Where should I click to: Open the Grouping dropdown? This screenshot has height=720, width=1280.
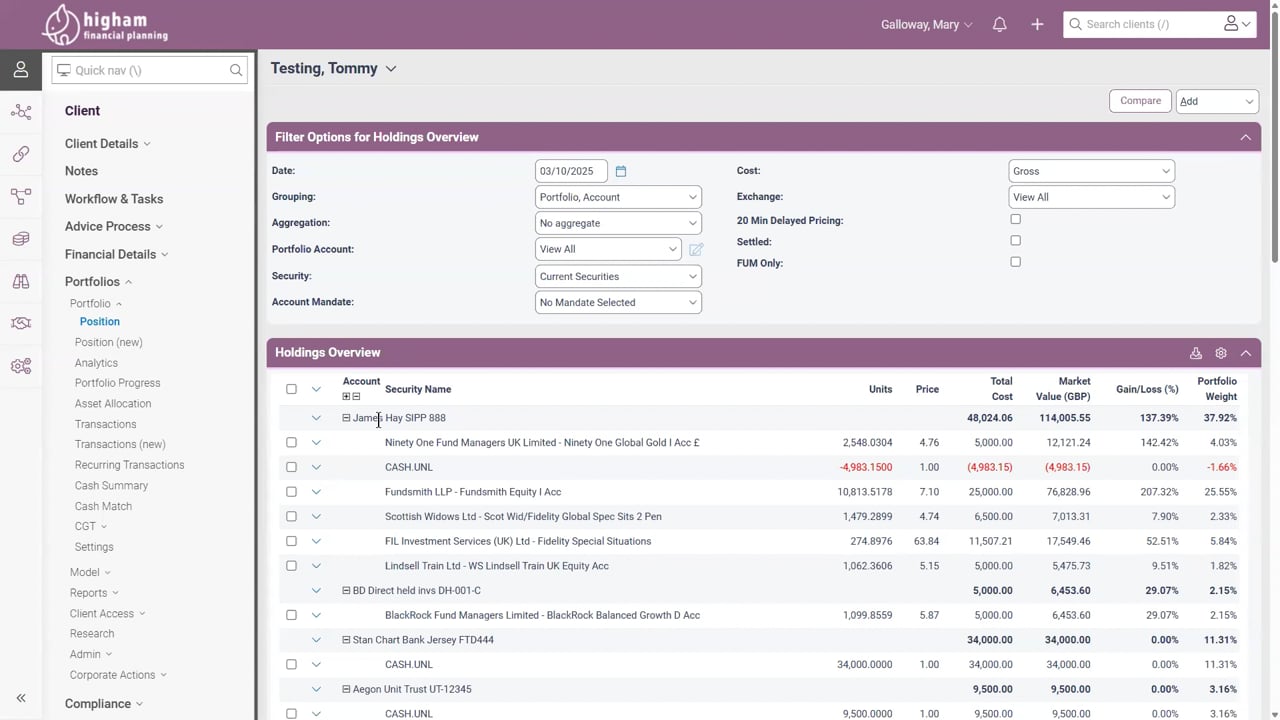click(618, 197)
